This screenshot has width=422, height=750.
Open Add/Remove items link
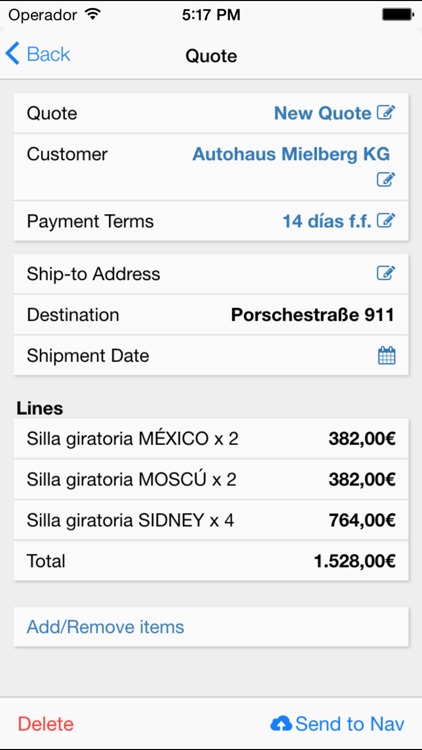point(211,627)
